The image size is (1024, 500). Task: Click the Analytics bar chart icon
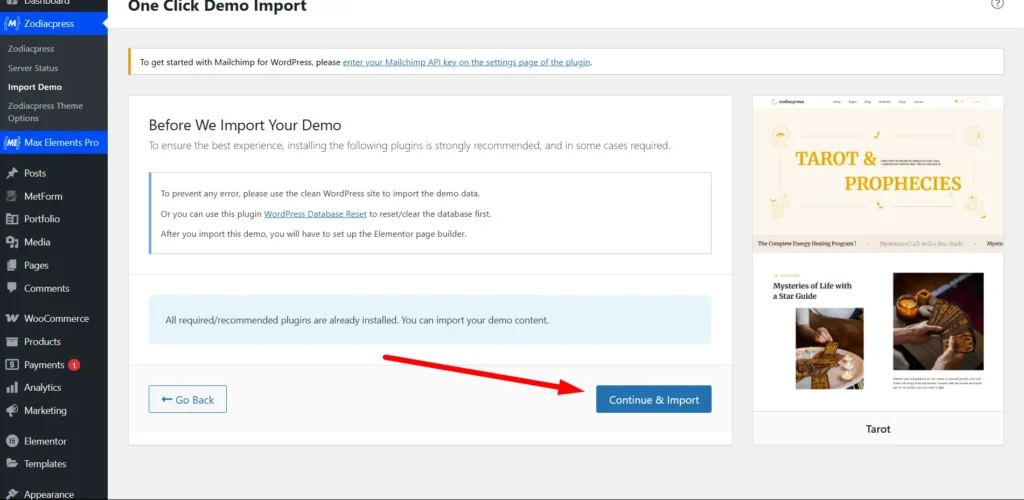[x=12, y=388]
